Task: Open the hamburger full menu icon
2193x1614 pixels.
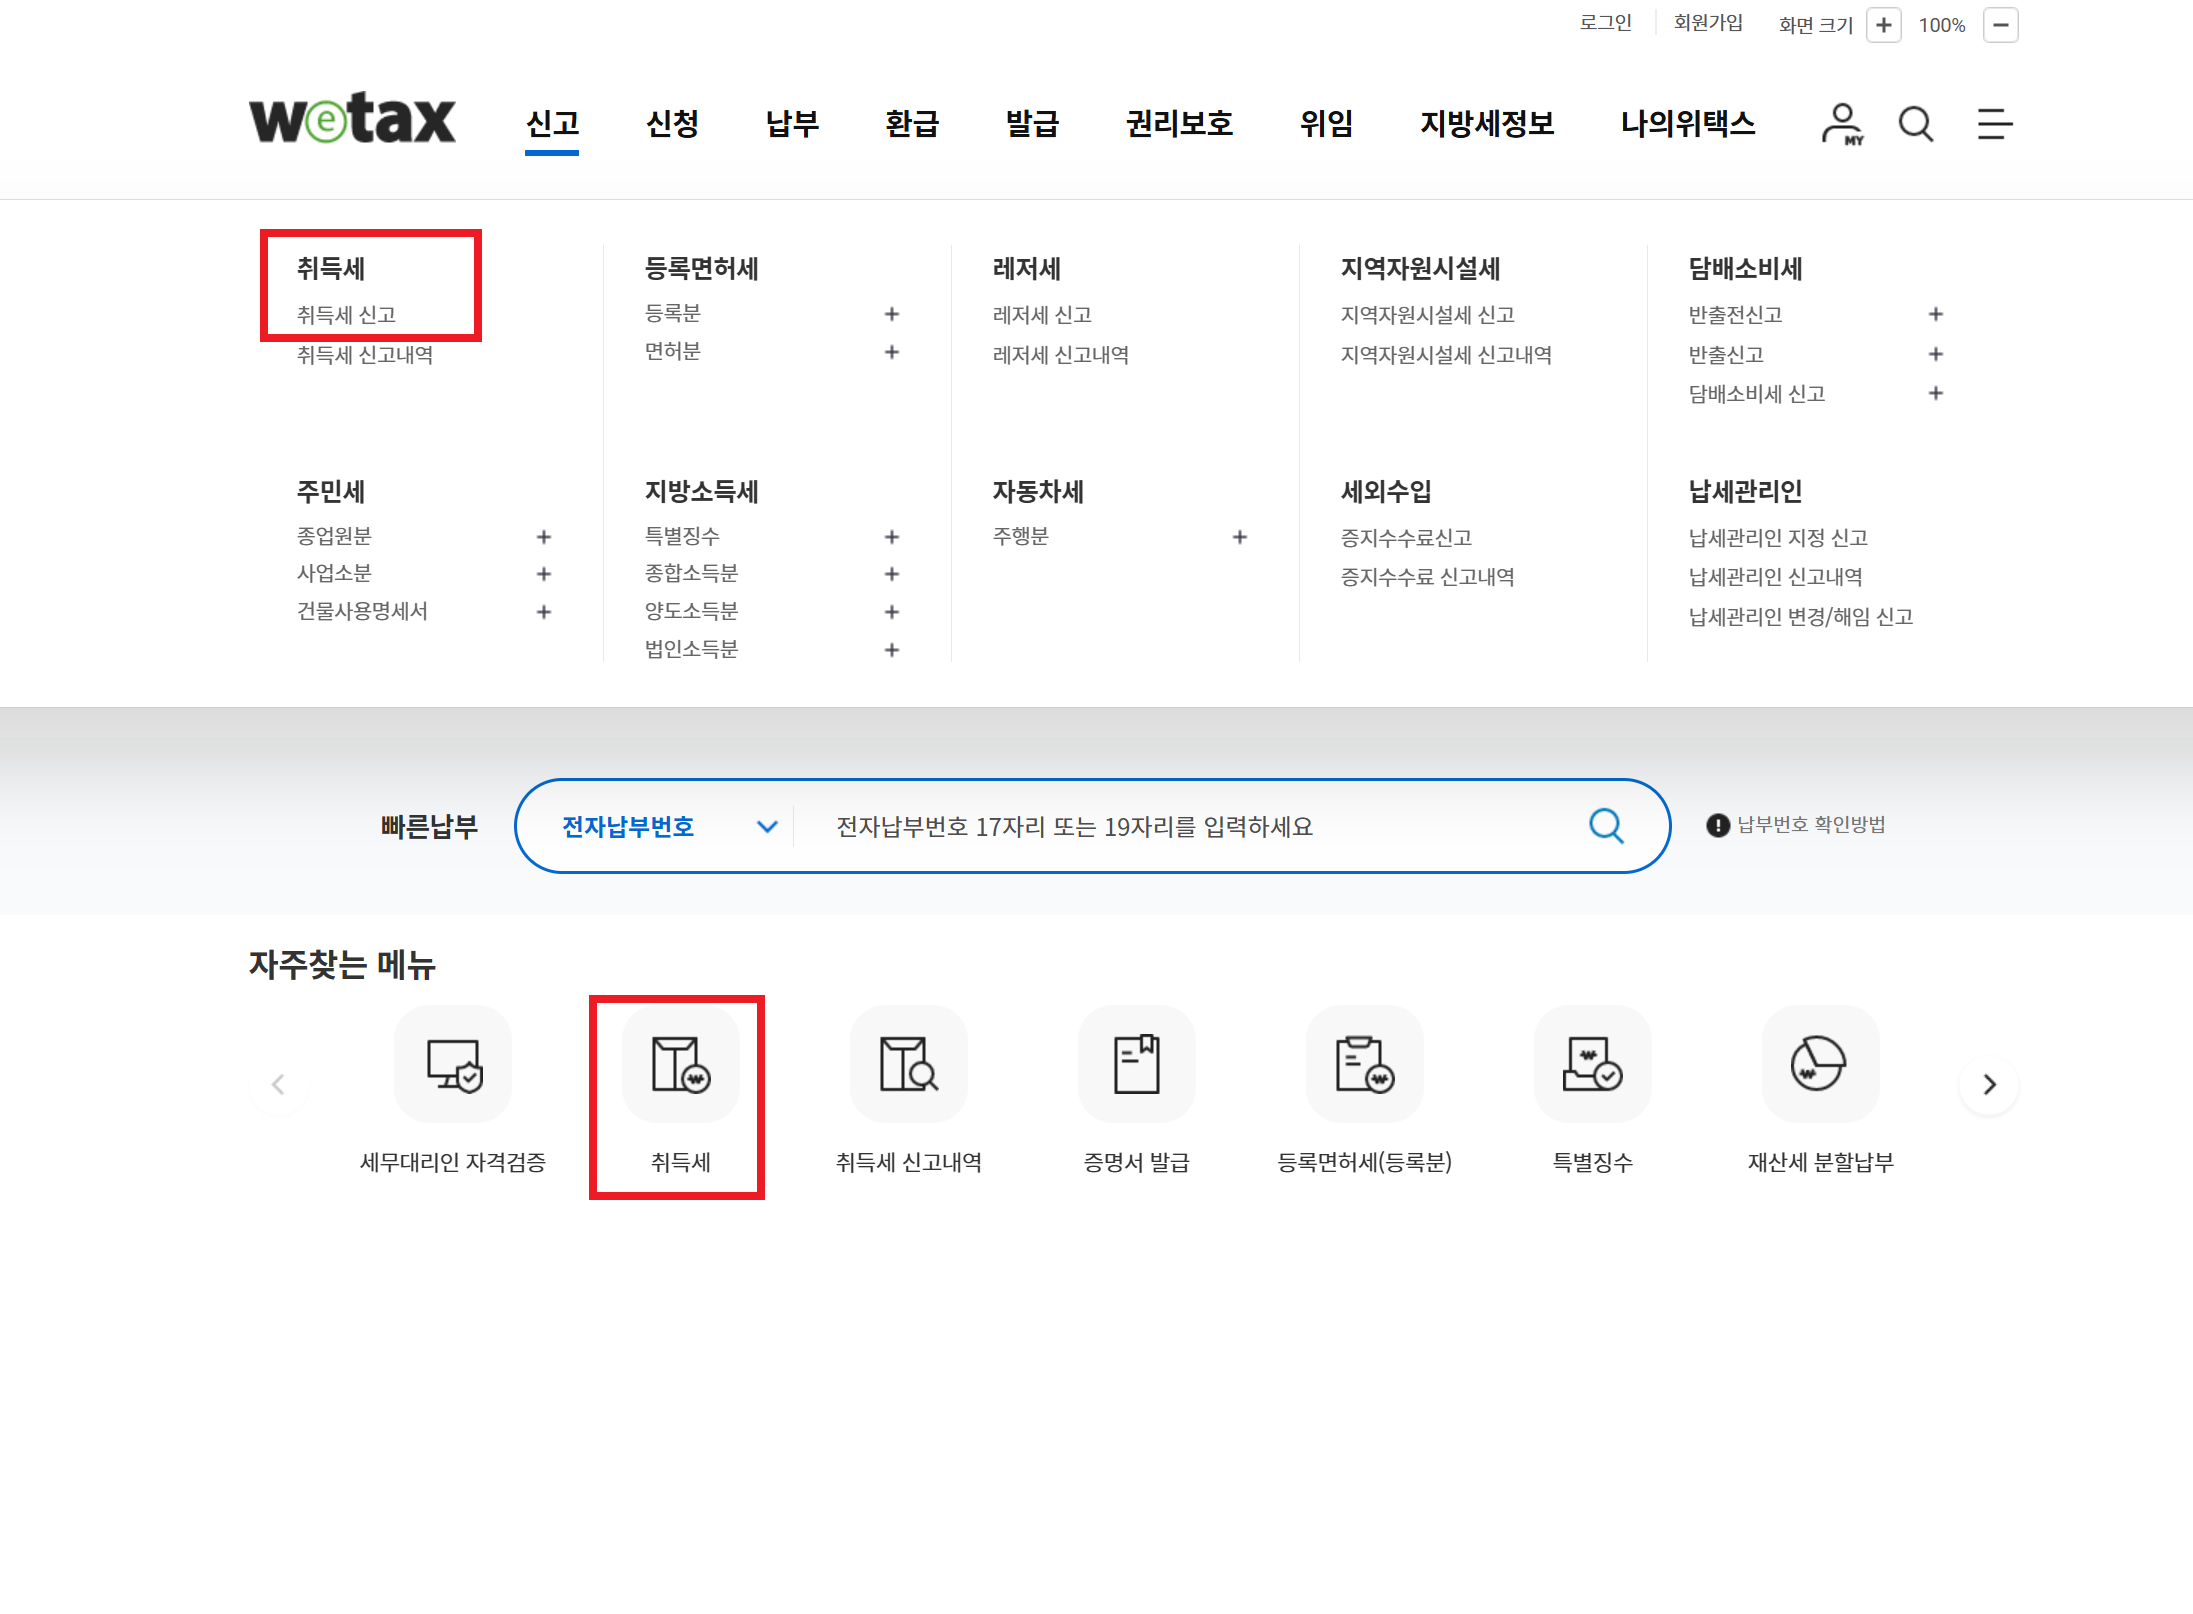Action: point(1994,124)
